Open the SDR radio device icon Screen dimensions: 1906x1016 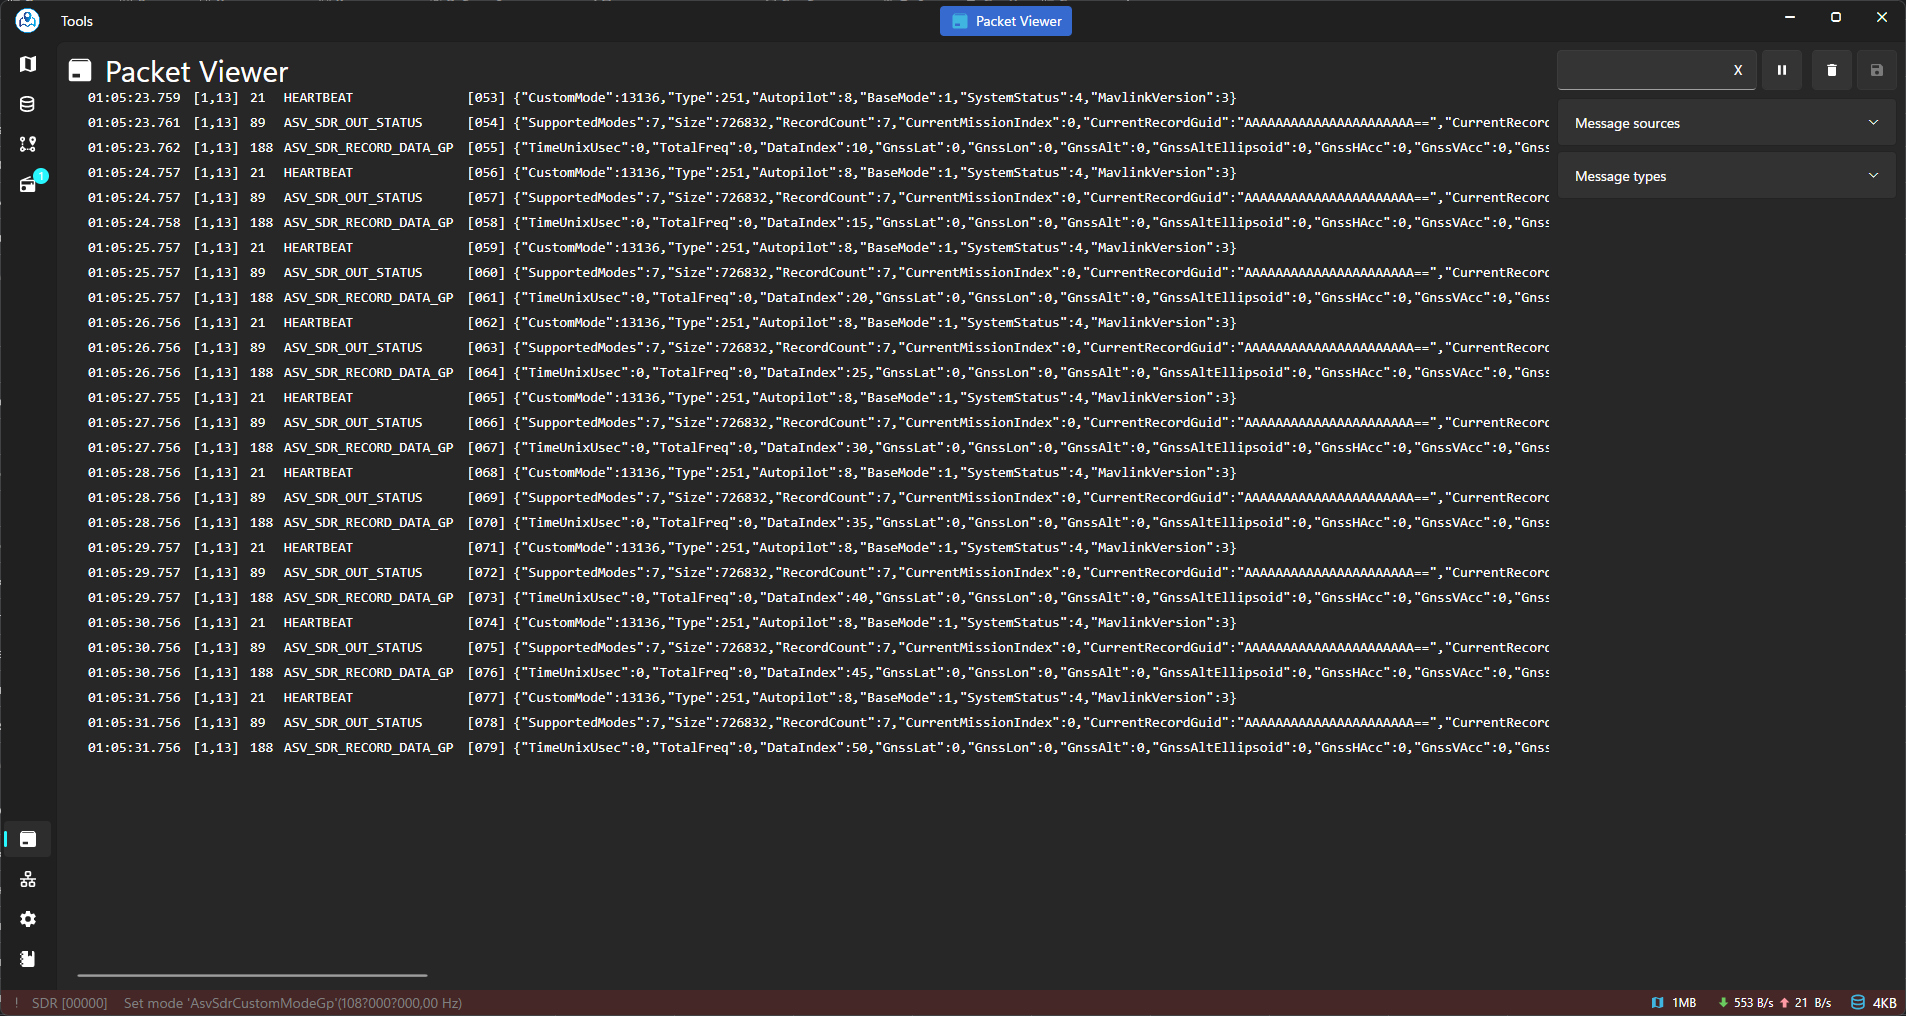pos(28,184)
